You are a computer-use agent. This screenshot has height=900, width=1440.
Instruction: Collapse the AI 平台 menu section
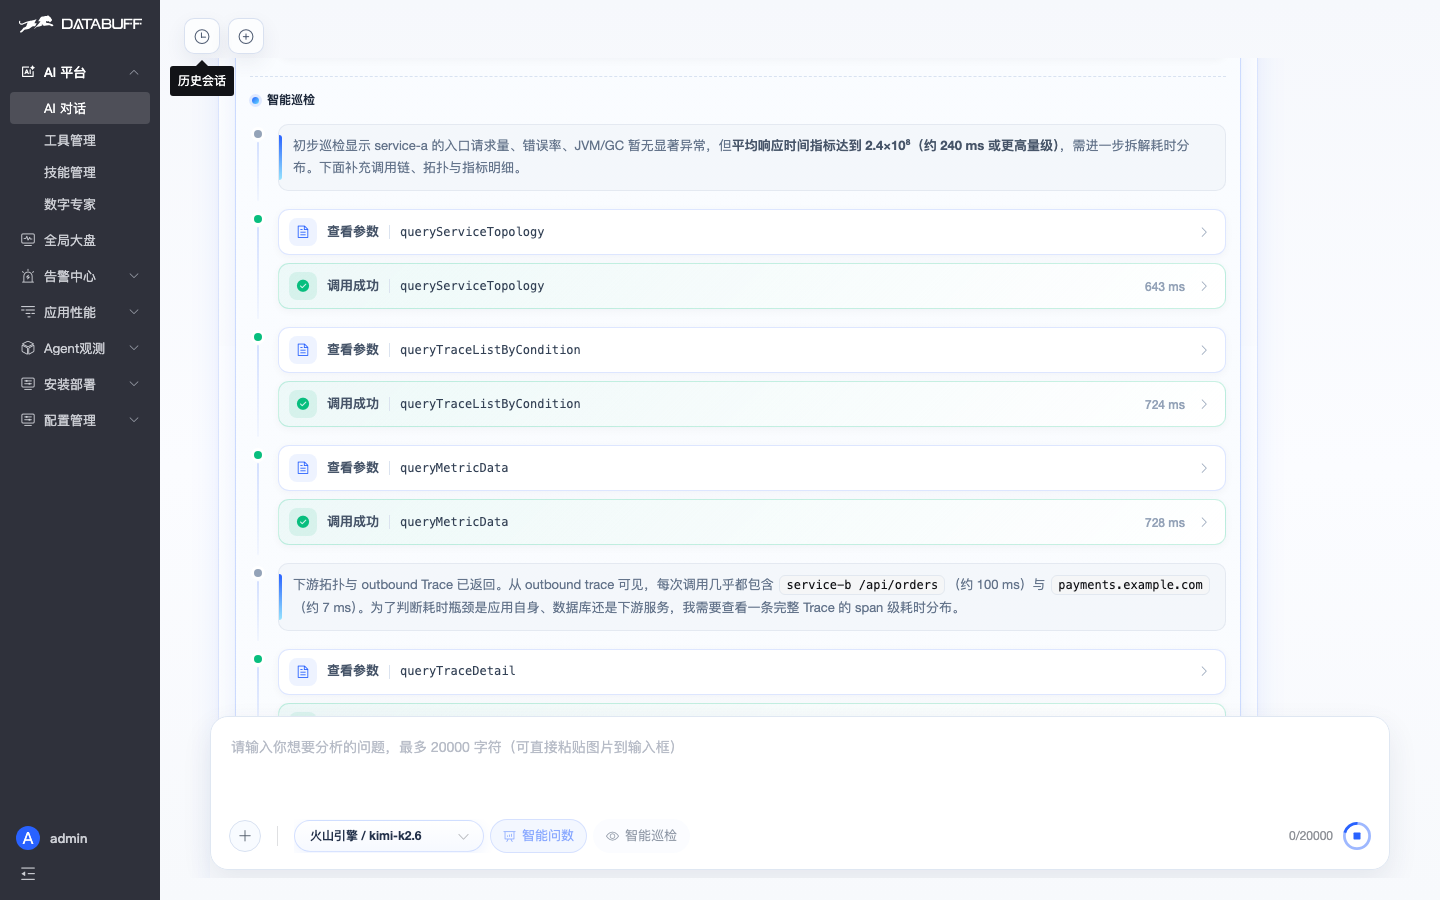(x=80, y=72)
